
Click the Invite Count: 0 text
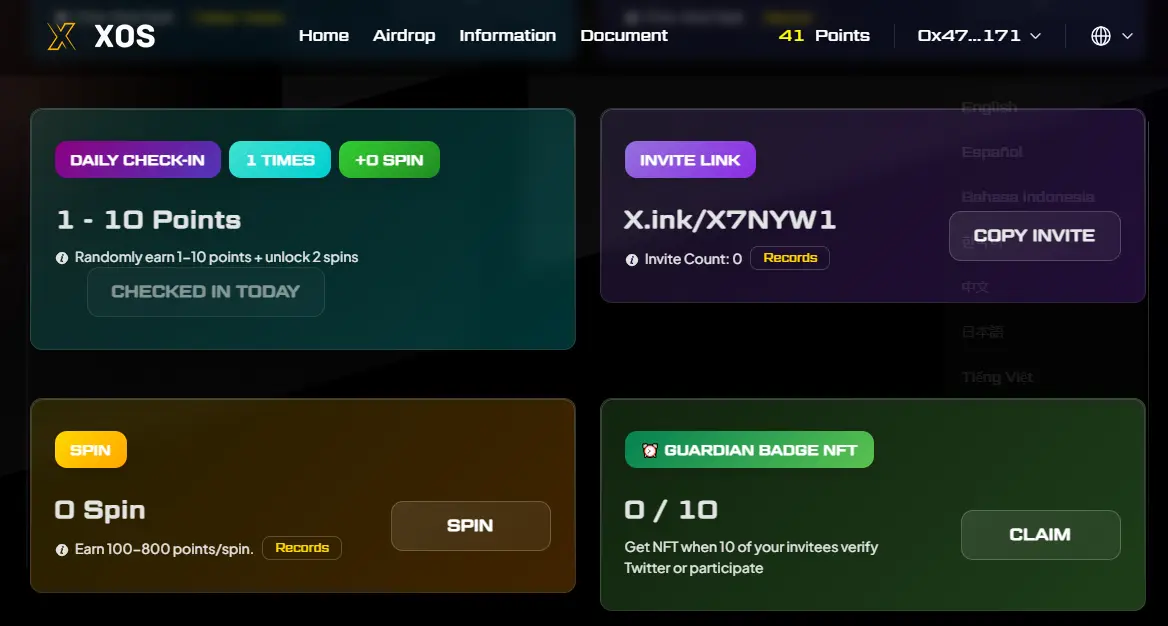pyautogui.click(x=694, y=259)
